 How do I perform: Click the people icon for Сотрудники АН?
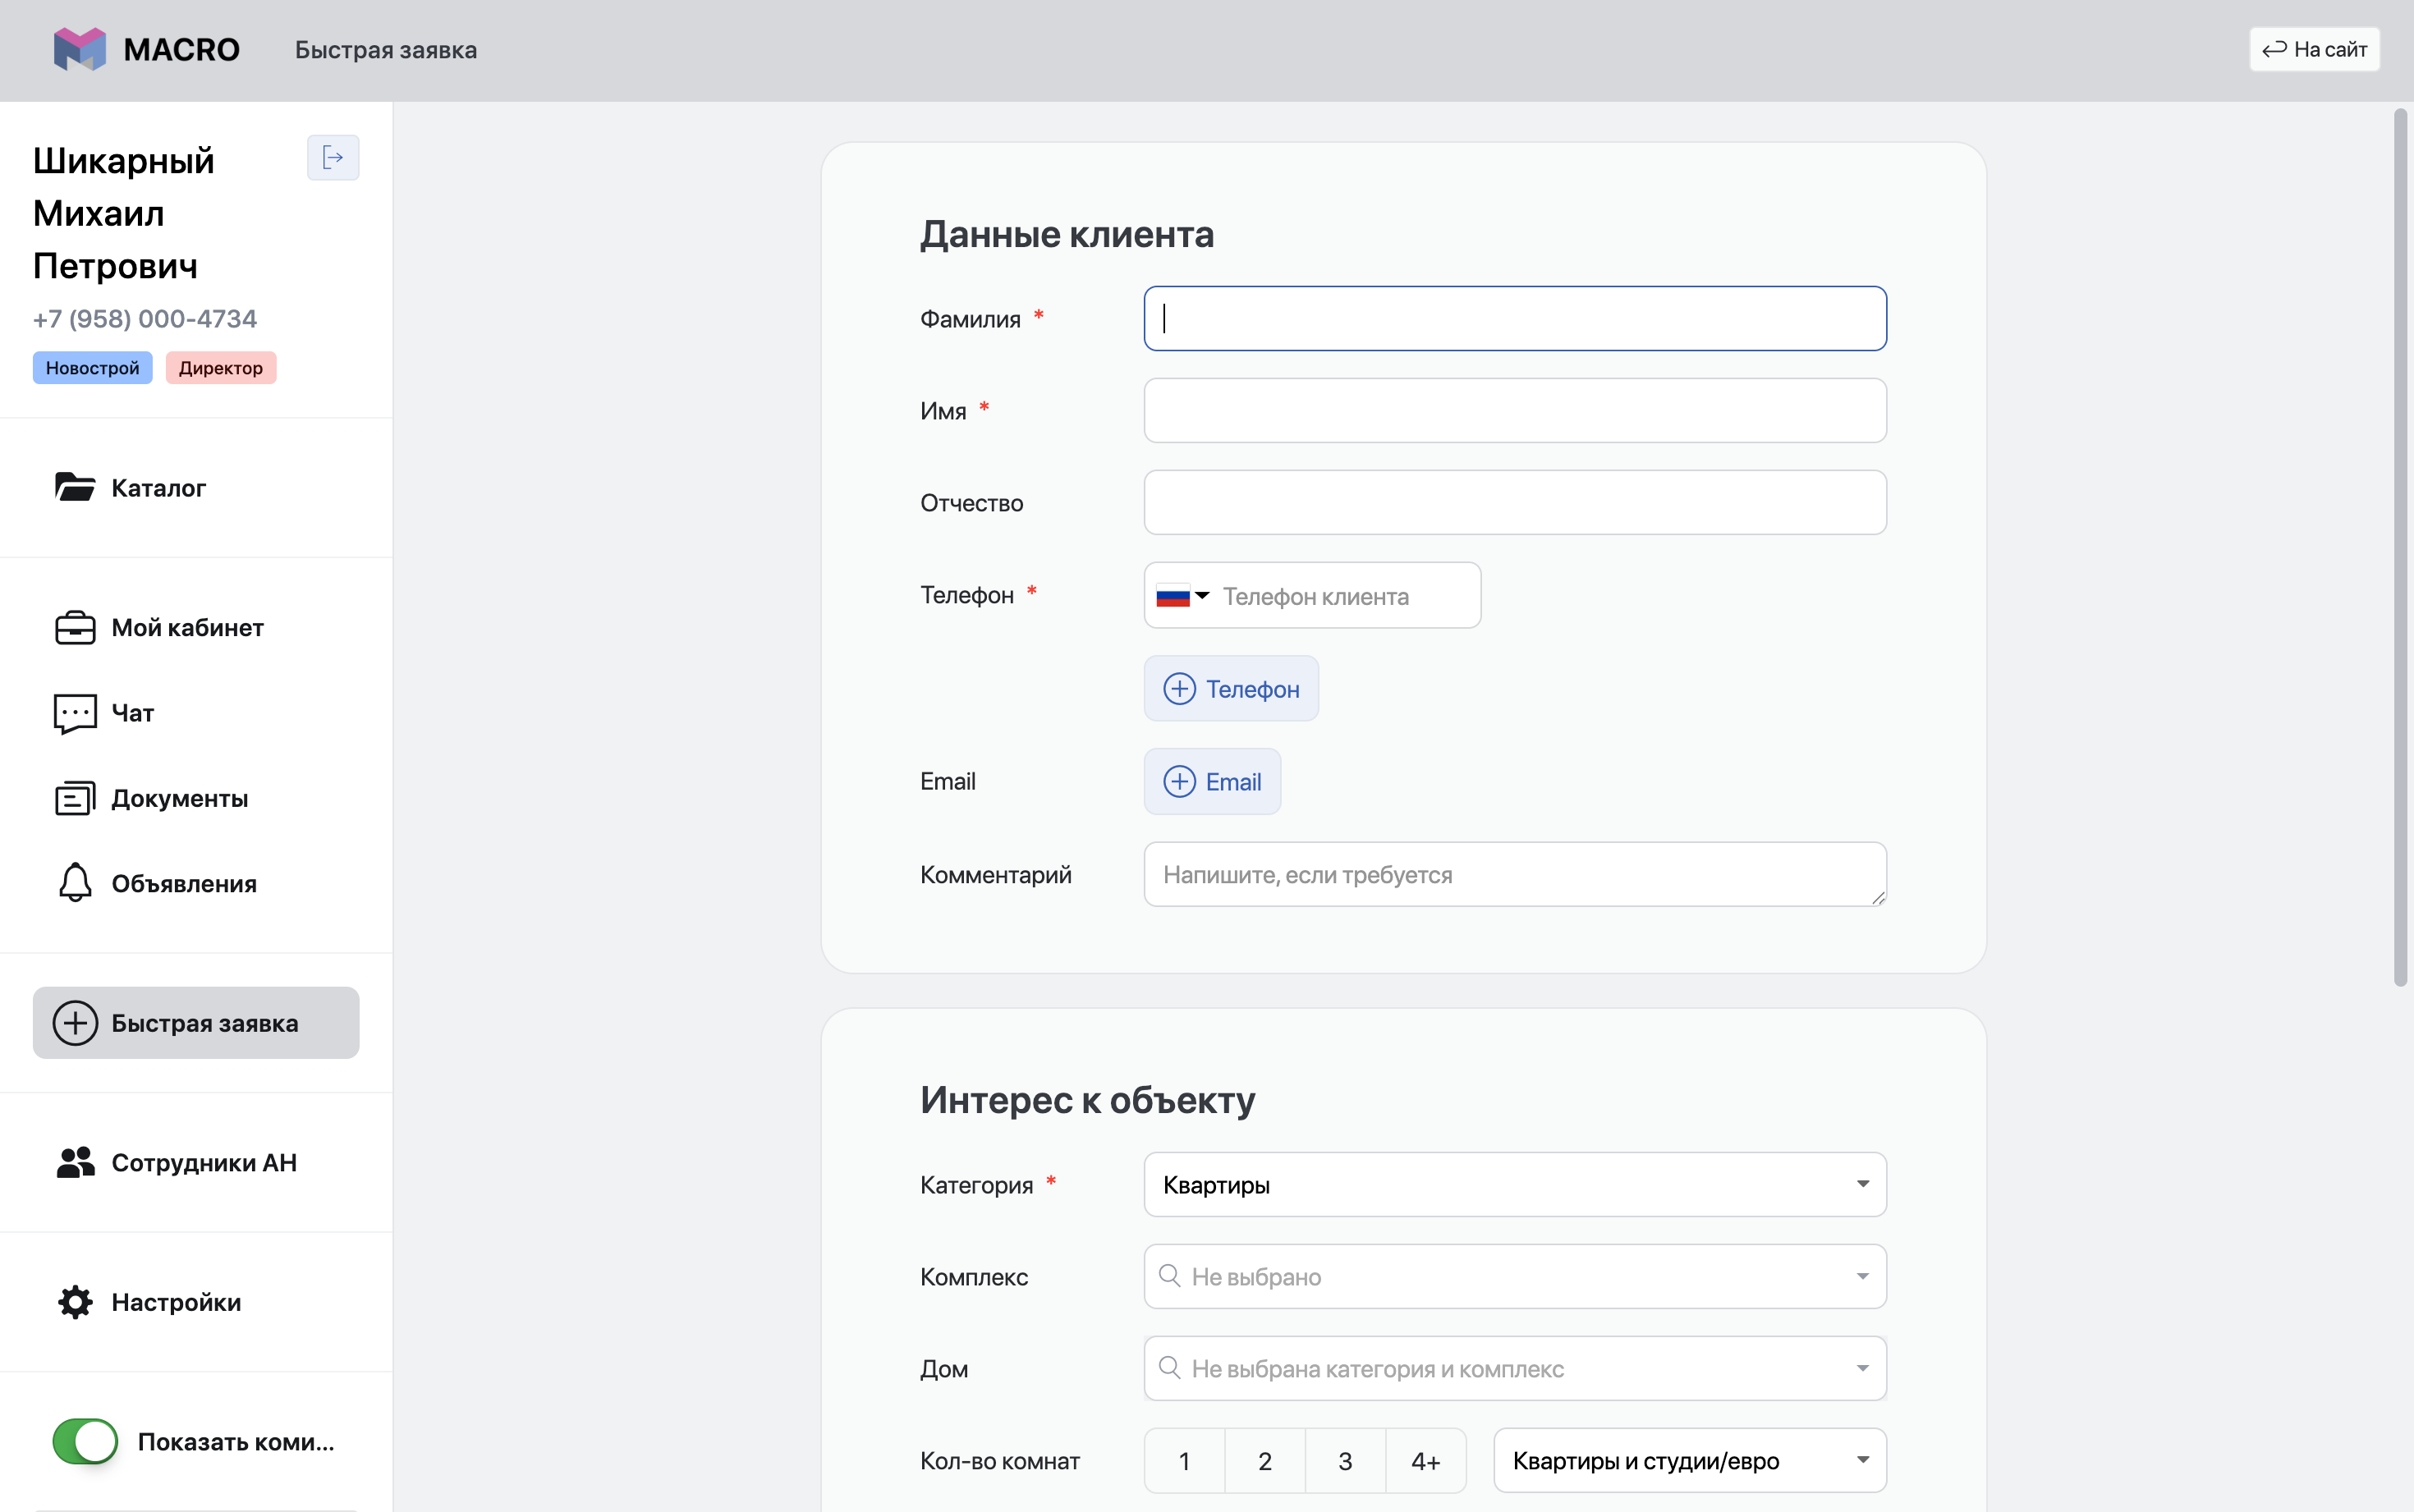point(75,1162)
